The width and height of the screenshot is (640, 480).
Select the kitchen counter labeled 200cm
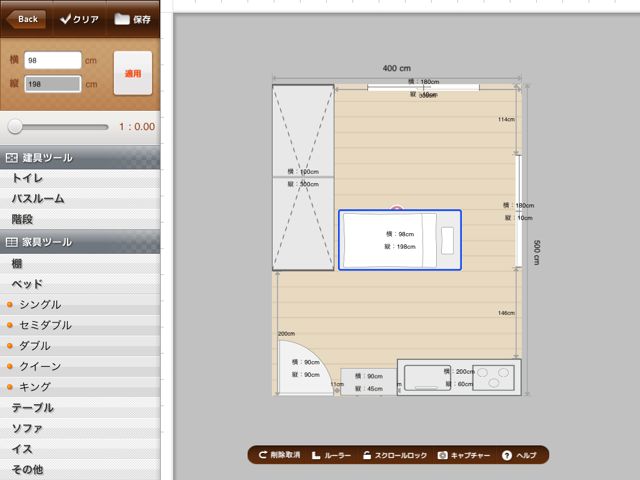459,377
